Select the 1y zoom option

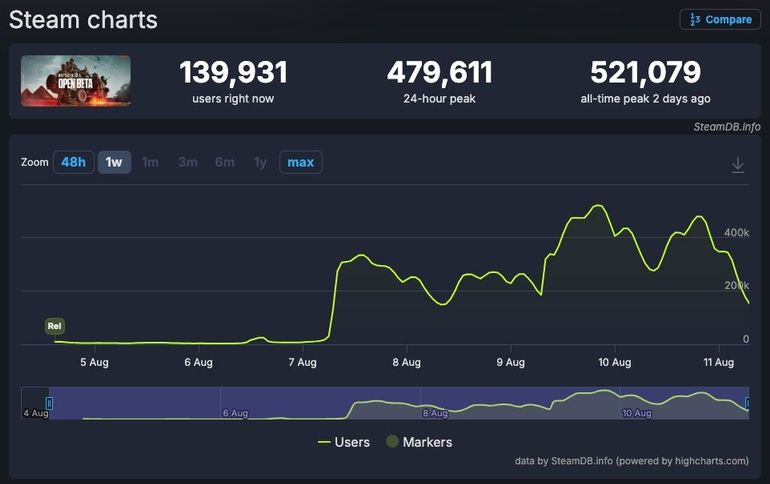click(x=260, y=162)
